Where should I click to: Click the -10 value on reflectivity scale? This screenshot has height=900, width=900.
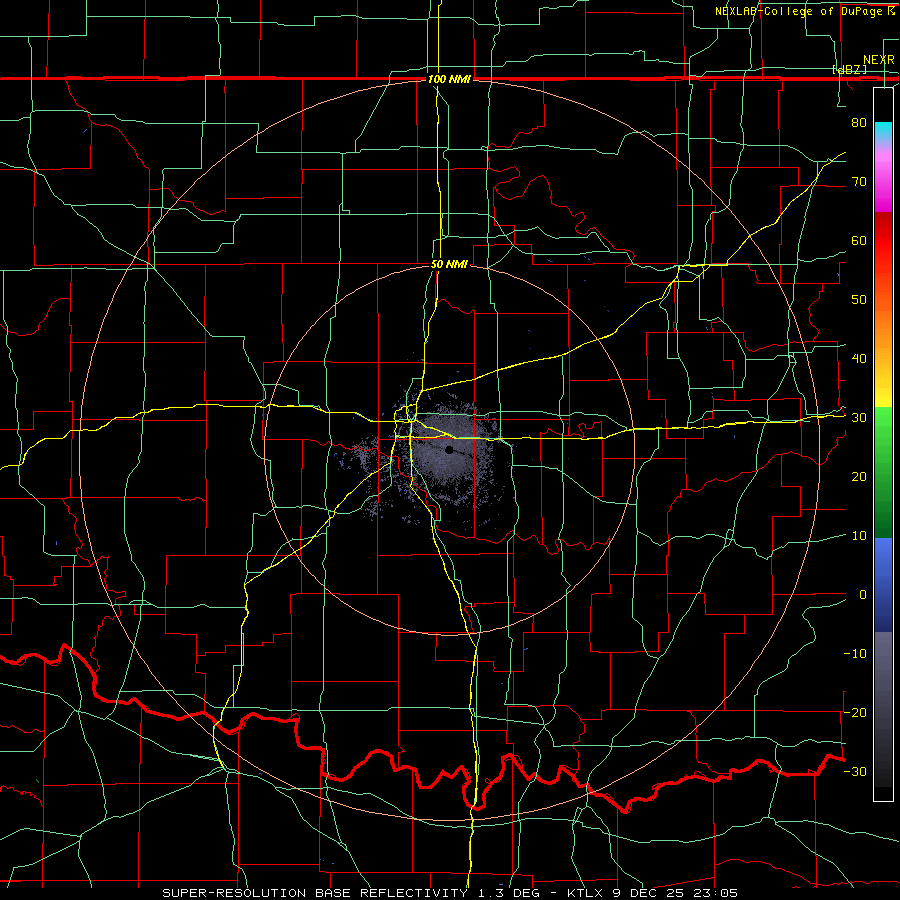pos(855,654)
